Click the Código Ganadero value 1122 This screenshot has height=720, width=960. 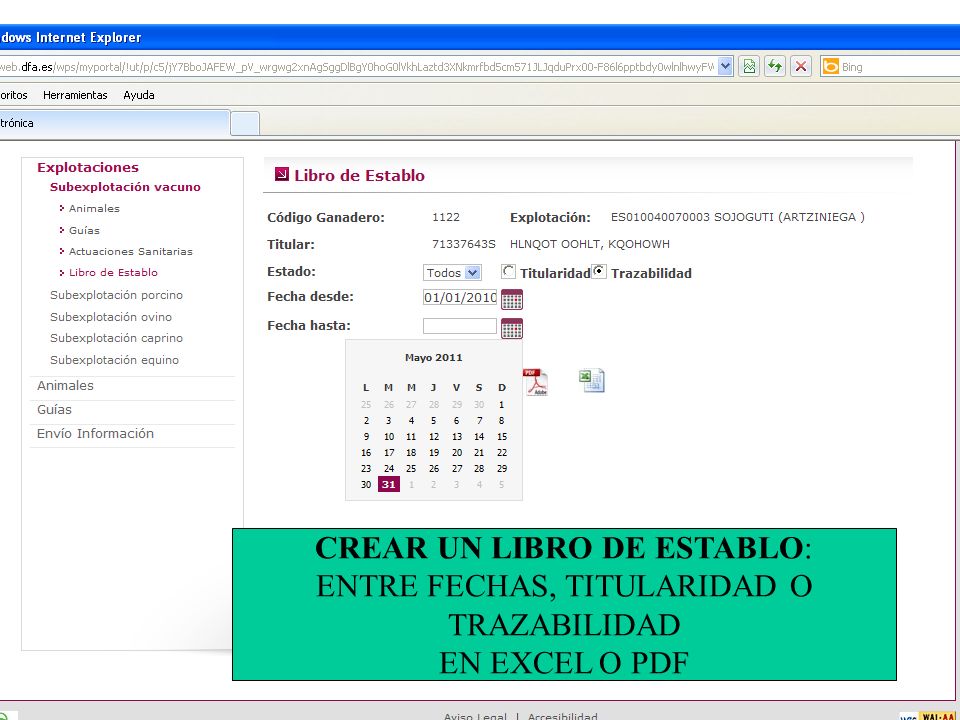coord(446,217)
